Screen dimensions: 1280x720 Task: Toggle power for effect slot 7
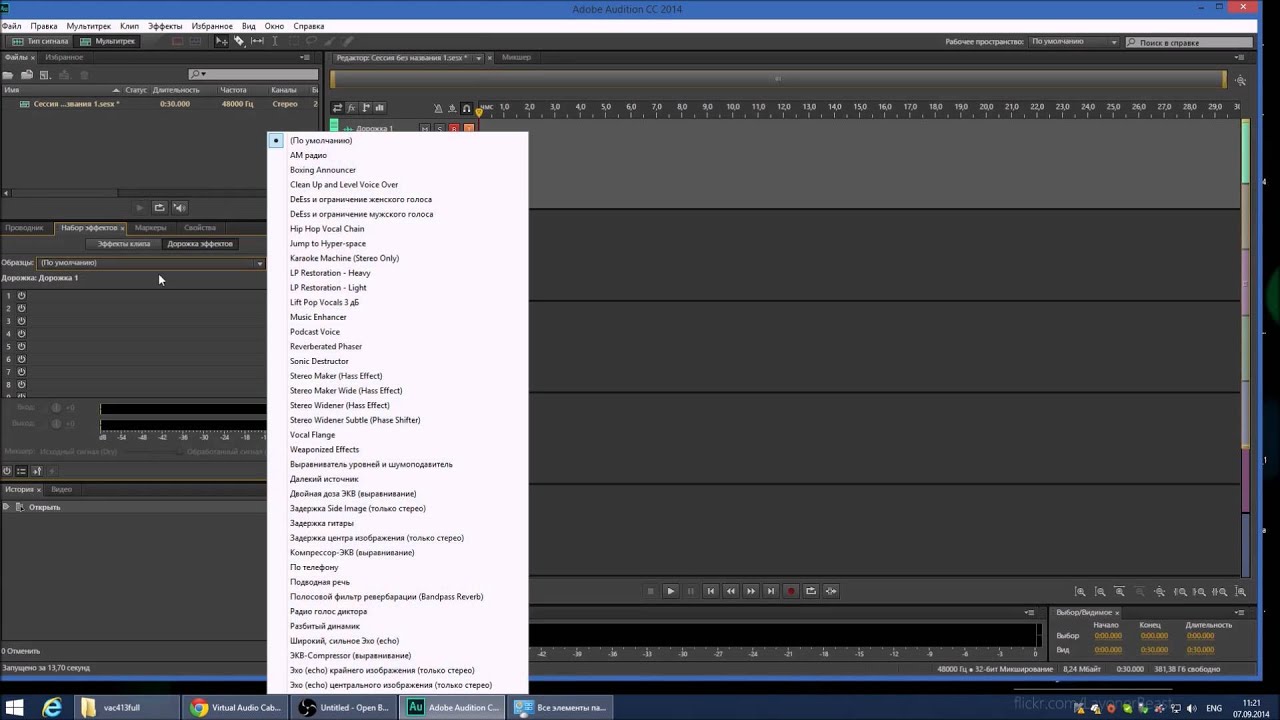21,372
